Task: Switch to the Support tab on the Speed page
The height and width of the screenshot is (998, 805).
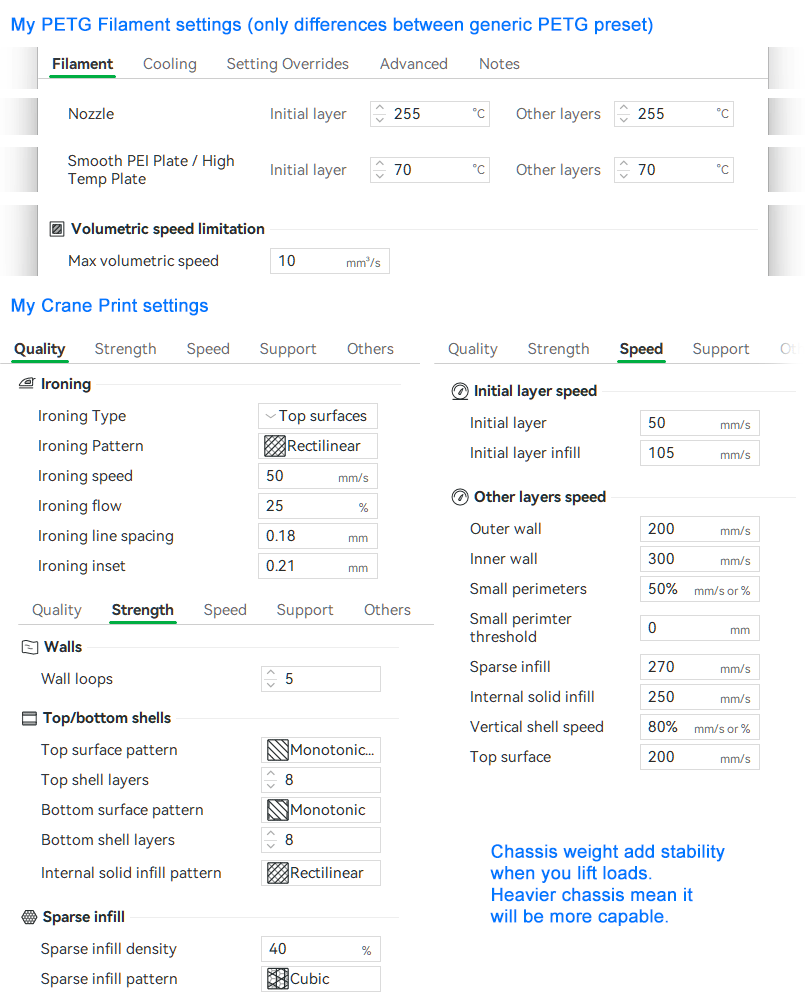Action: point(721,349)
